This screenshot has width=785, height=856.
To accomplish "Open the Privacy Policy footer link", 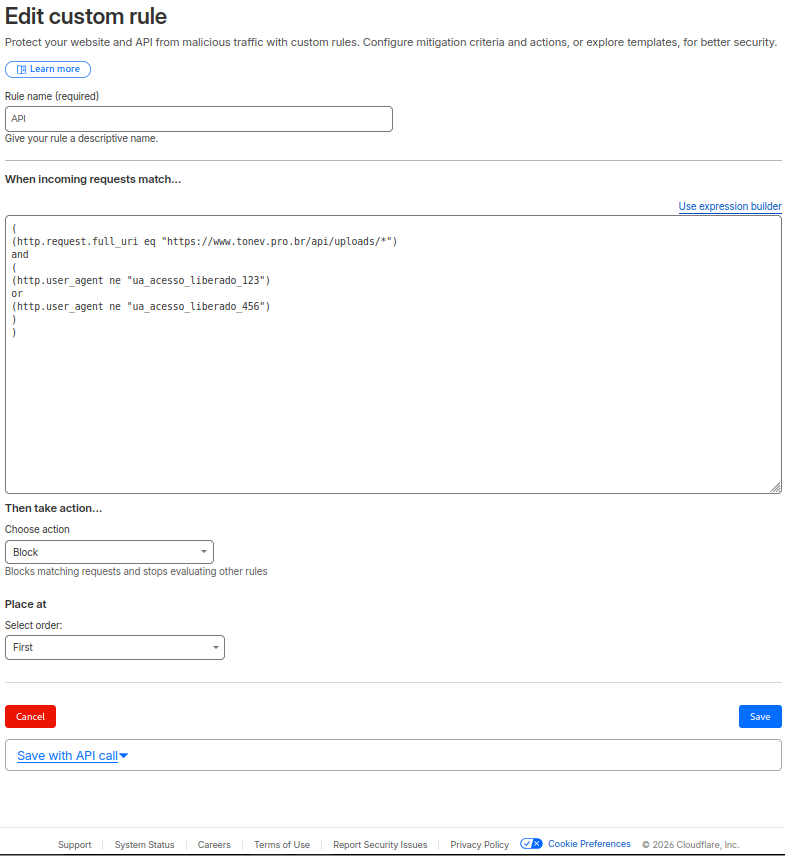I will coord(479,845).
